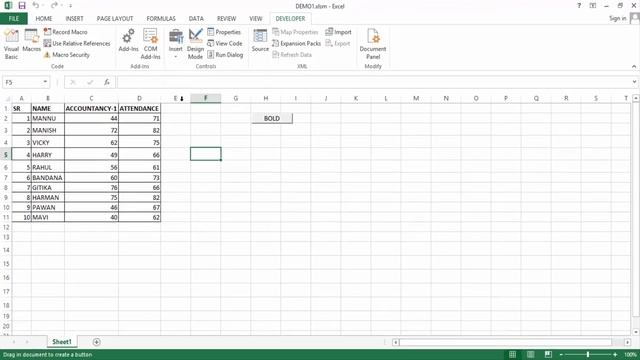Screen dimensions: 640x360
Task: Collapse the ribbon
Action: click(634, 67)
